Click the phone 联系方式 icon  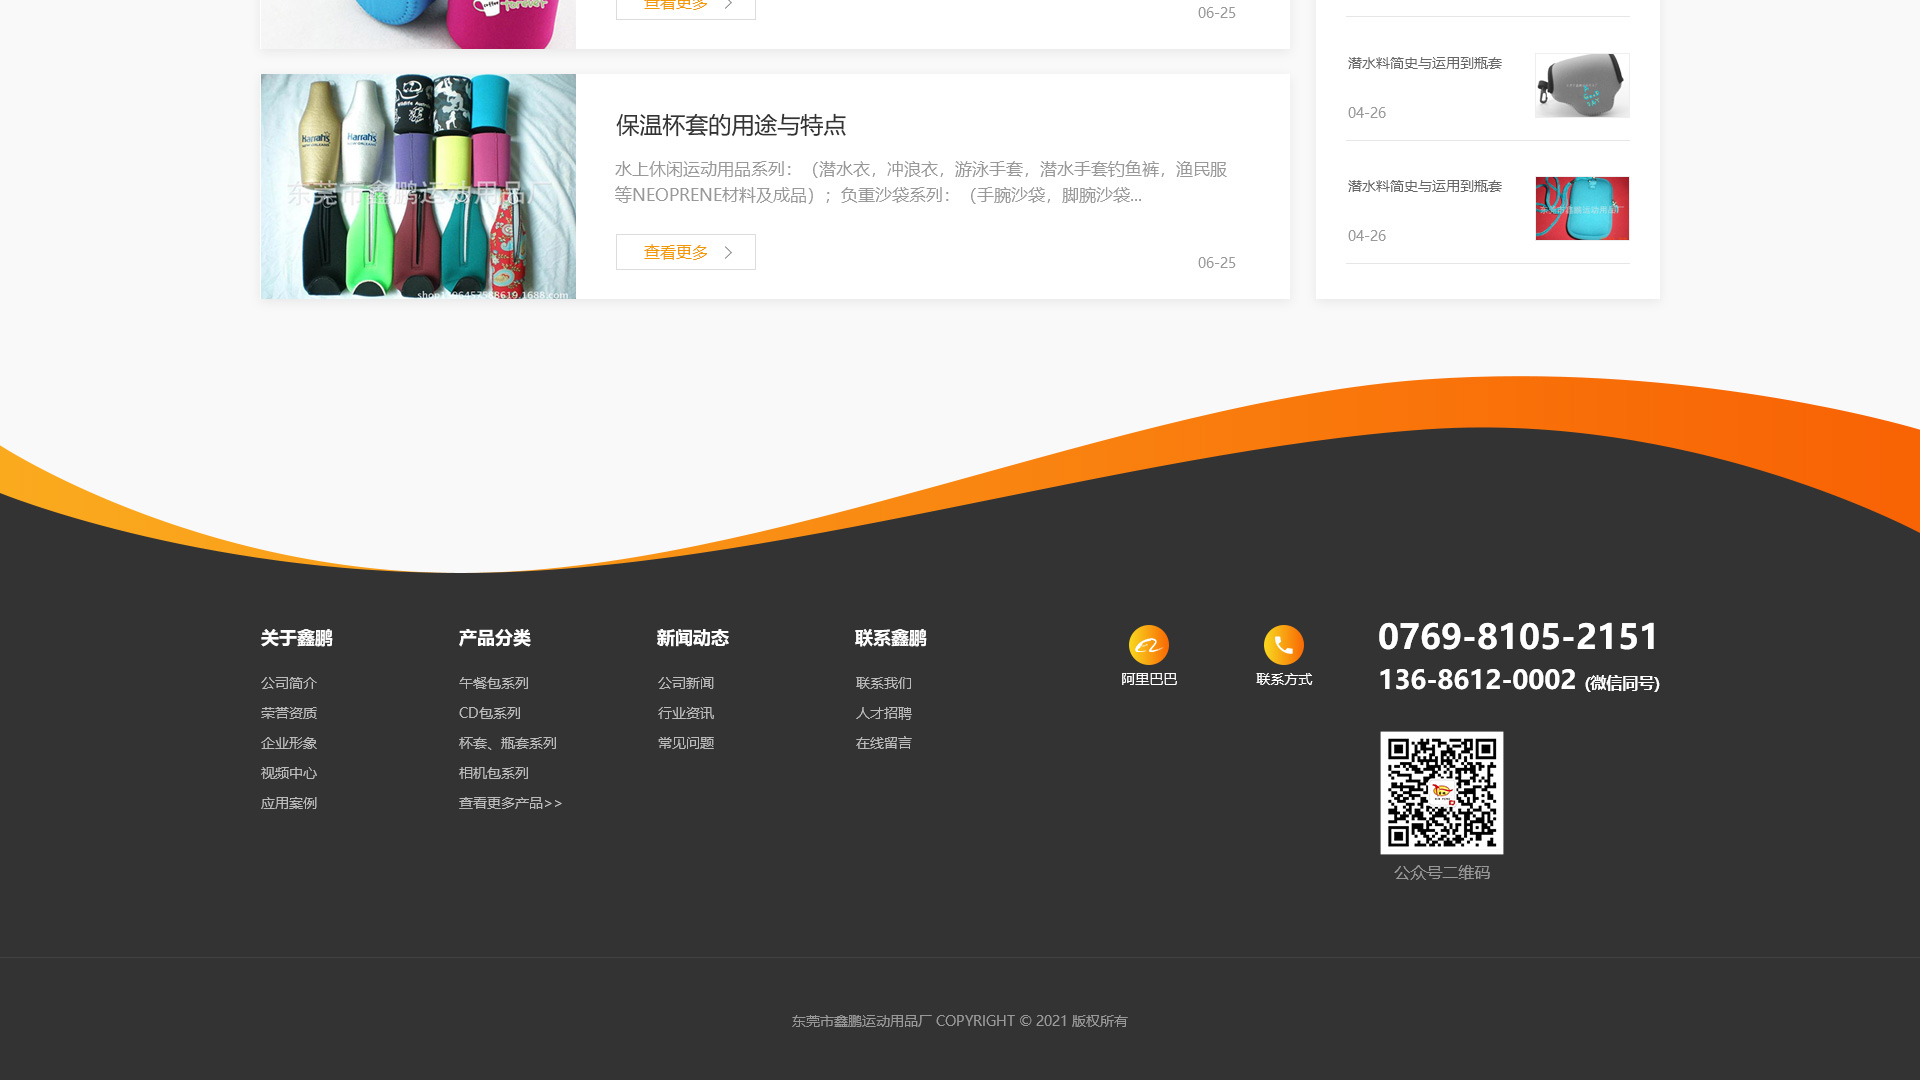1283,645
